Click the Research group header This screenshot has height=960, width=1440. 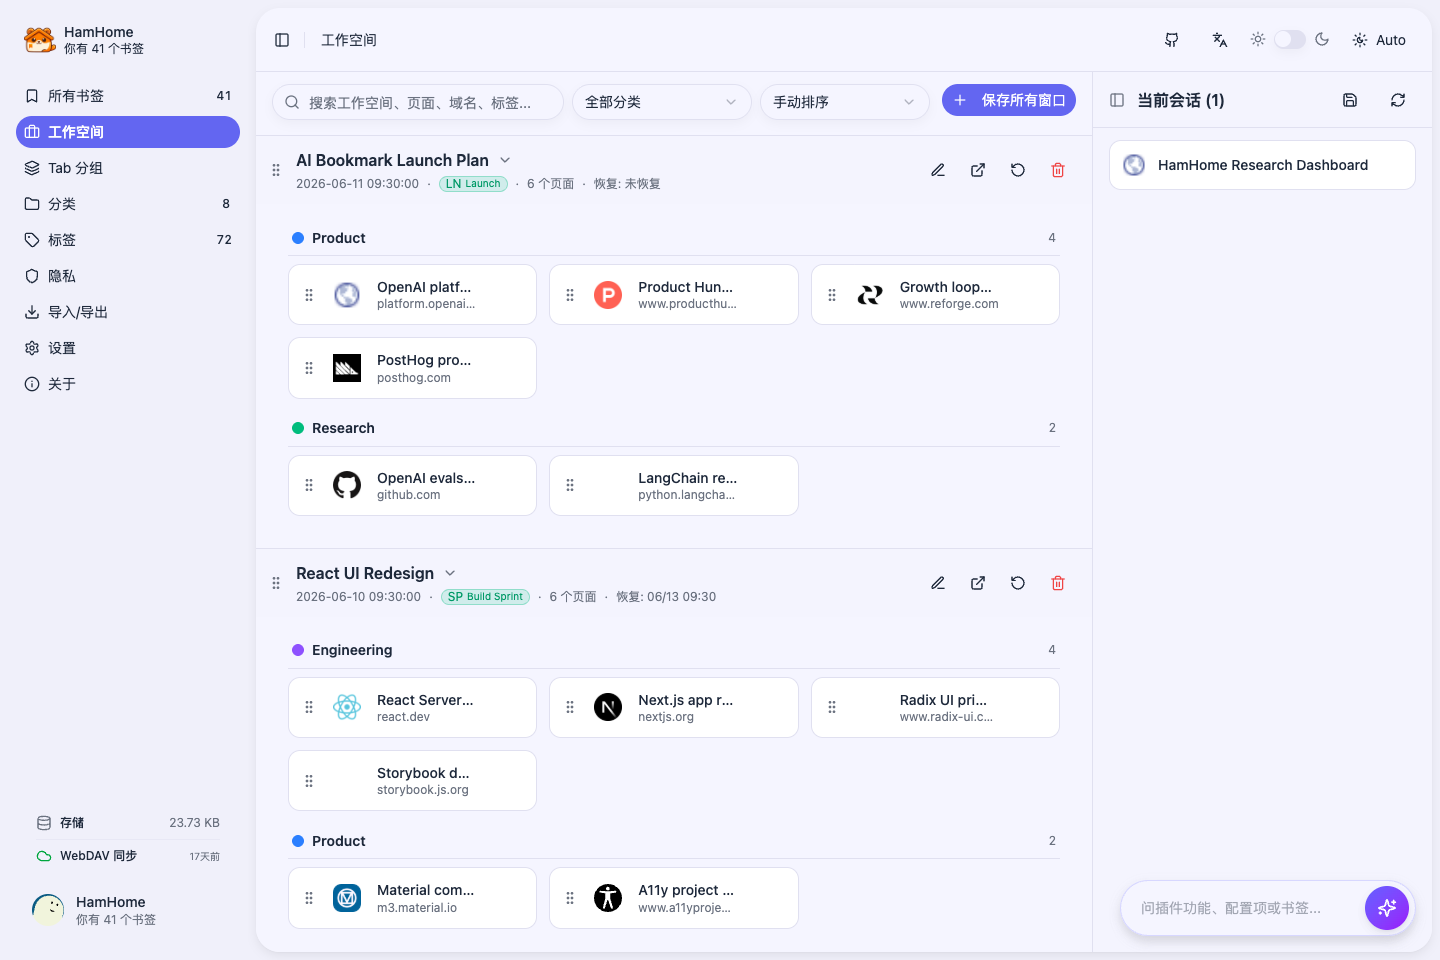pos(674,428)
